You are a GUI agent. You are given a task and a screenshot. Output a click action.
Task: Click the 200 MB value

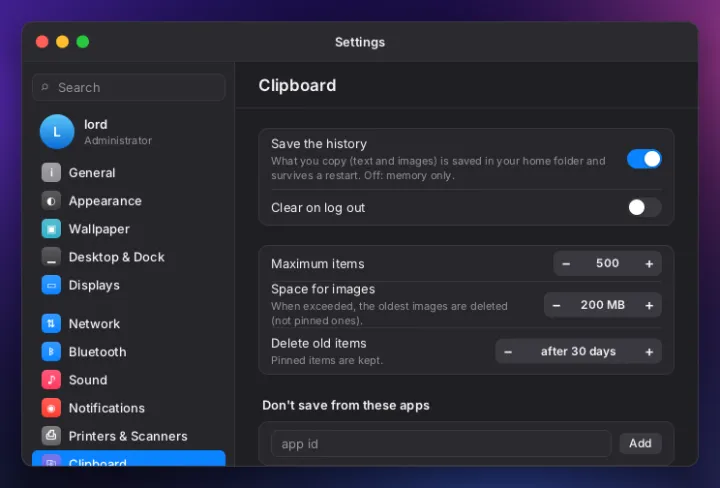click(602, 305)
